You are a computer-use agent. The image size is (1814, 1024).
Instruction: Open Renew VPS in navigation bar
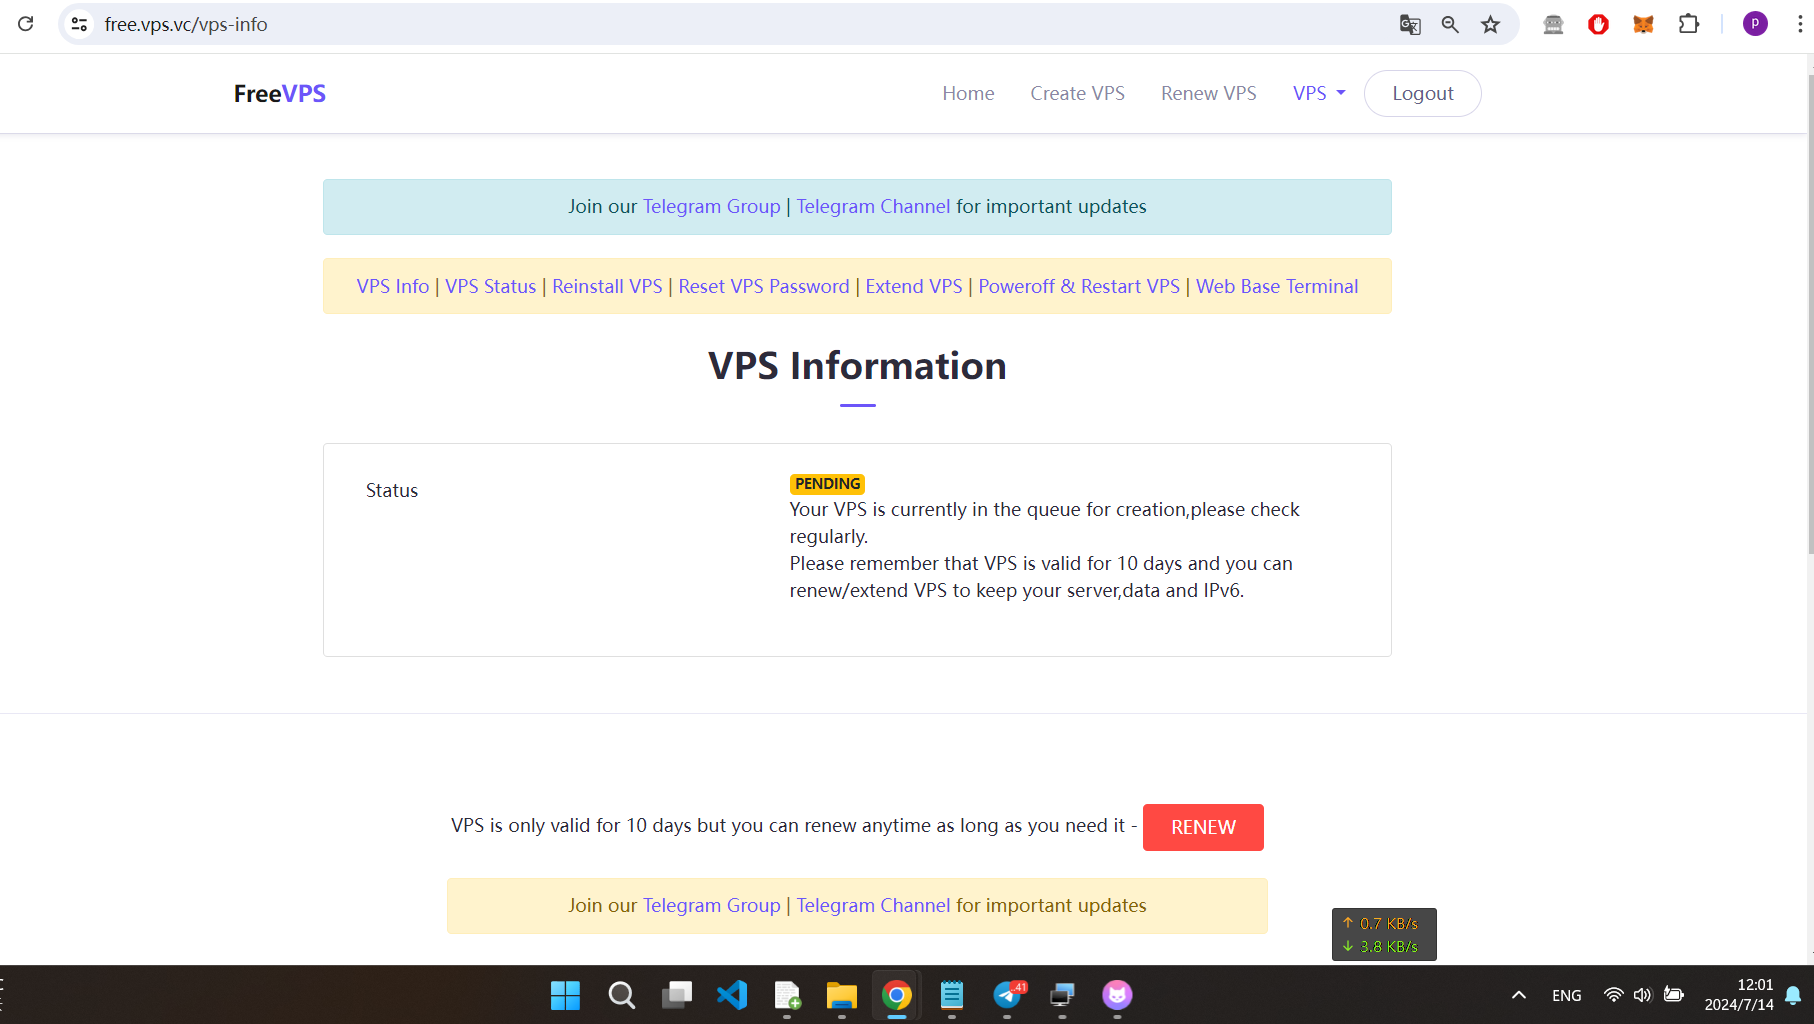click(1208, 93)
